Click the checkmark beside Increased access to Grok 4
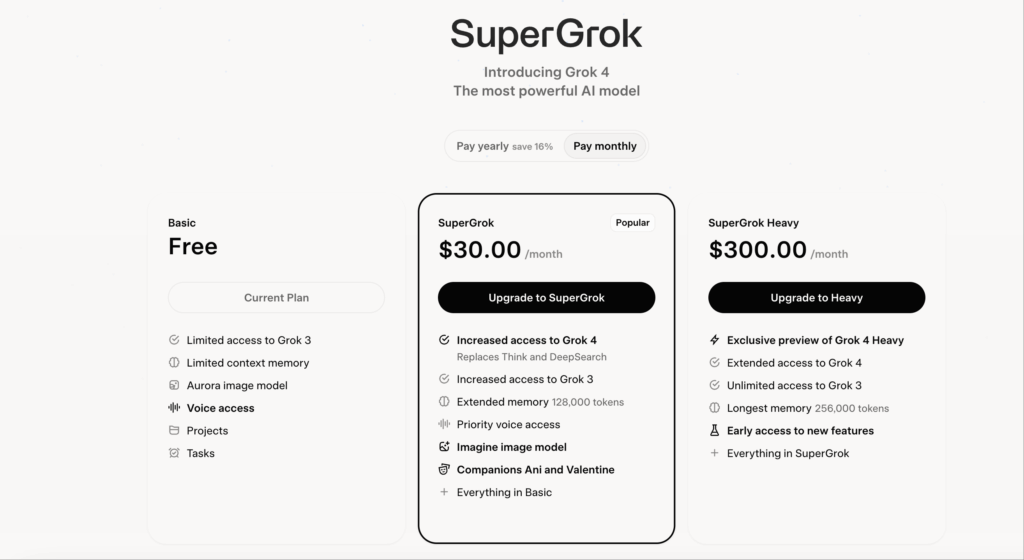 click(x=444, y=340)
